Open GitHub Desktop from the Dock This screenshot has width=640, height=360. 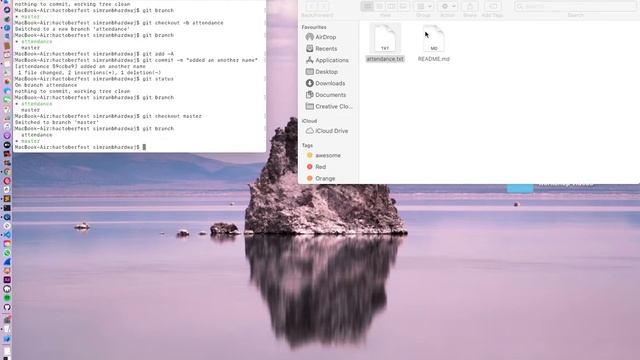(x=7, y=307)
